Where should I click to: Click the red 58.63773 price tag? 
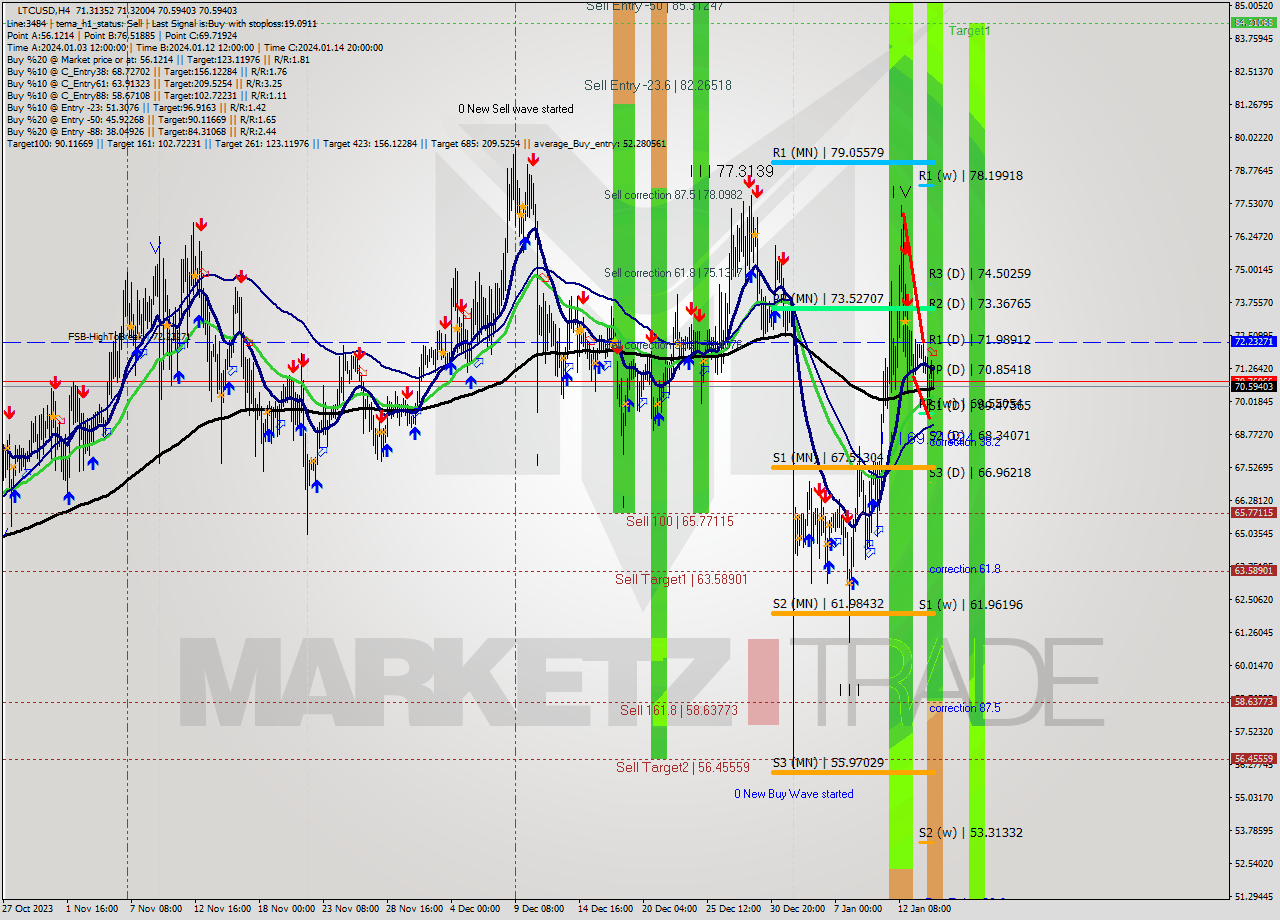coord(1254,702)
